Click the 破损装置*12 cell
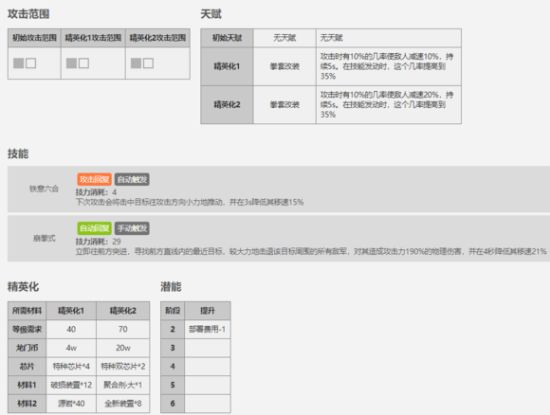Image resolution: width=550 pixels, height=415 pixels. (71, 385)
